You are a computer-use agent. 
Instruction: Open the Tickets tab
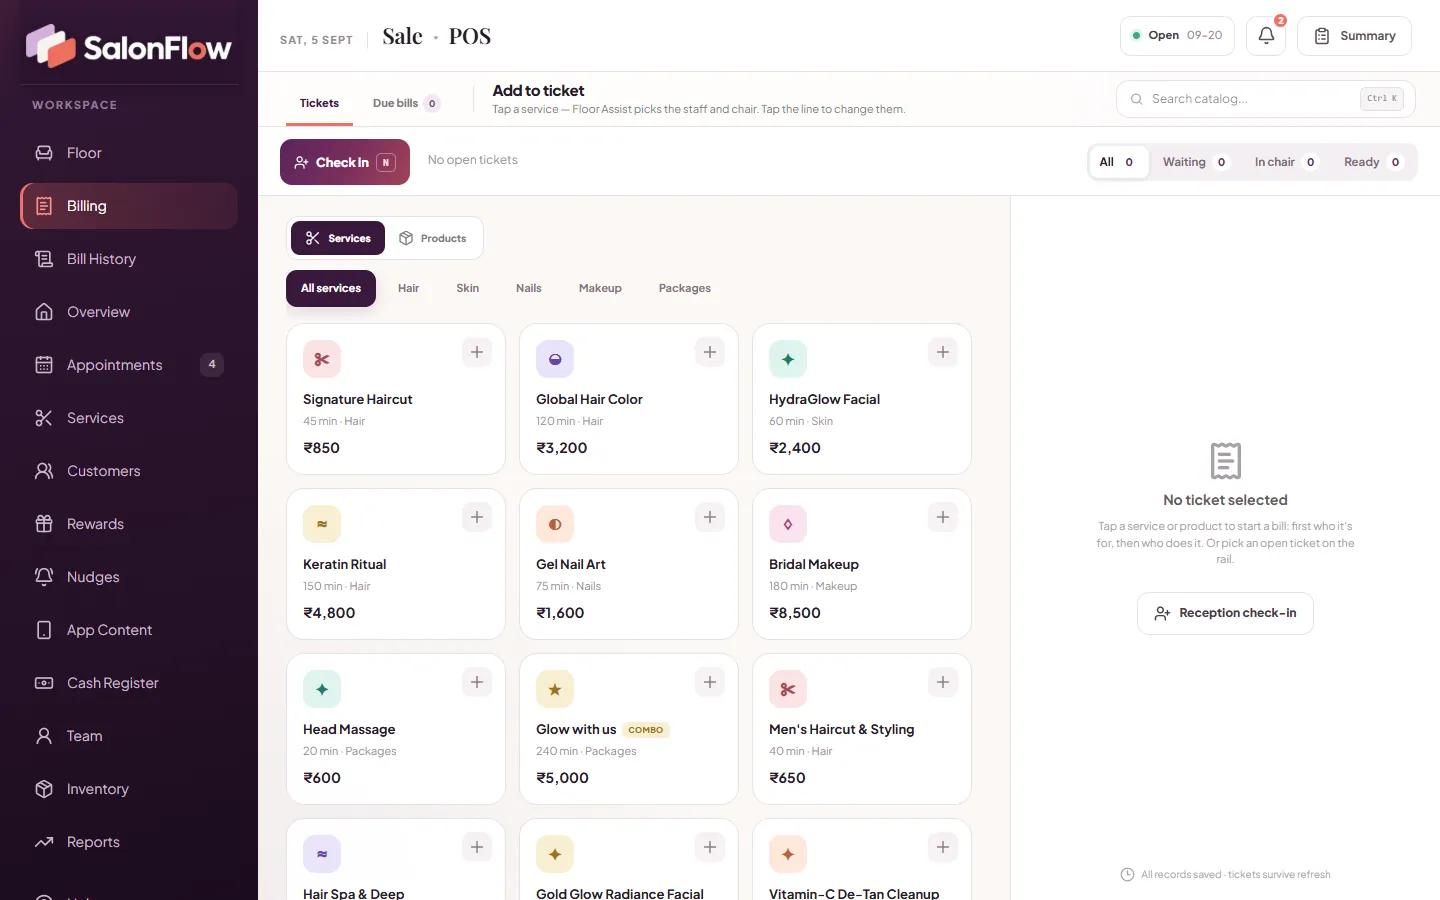[319, 103]
